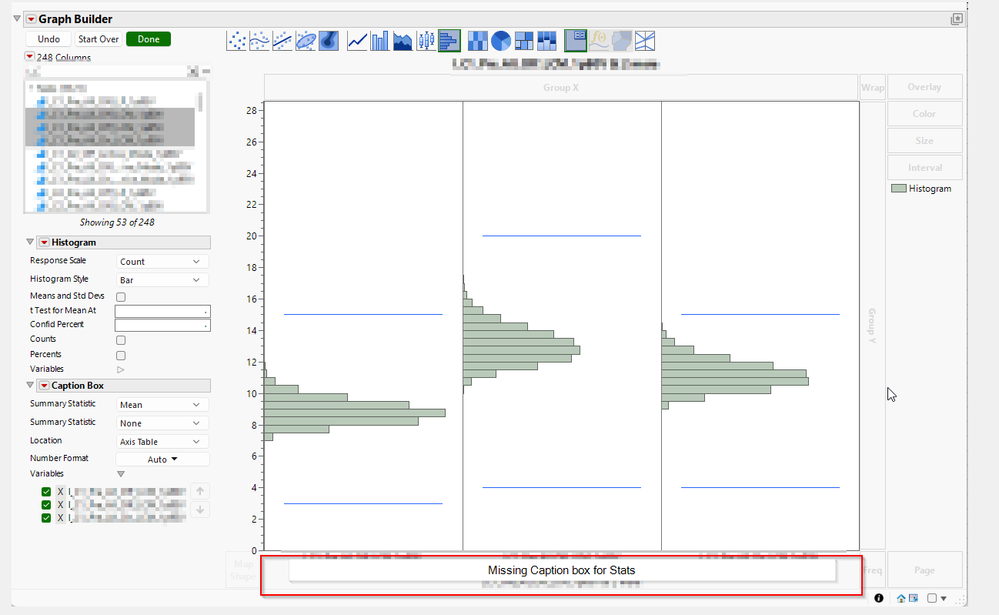This screenshot has height=615, width=999.
Task: Open the Graph Builder red triangle menu
Action: click(x=31, y=19)
